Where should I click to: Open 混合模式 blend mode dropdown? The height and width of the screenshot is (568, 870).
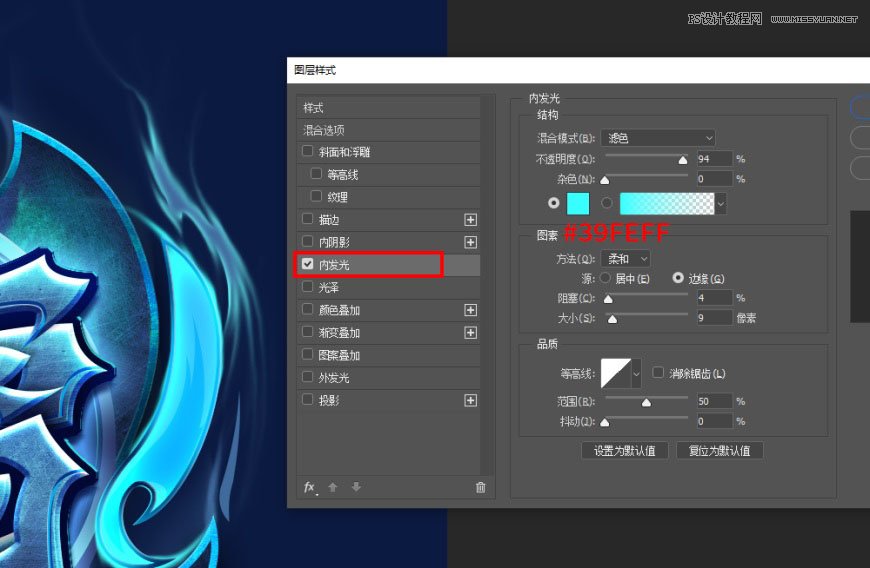coord(658,138)
